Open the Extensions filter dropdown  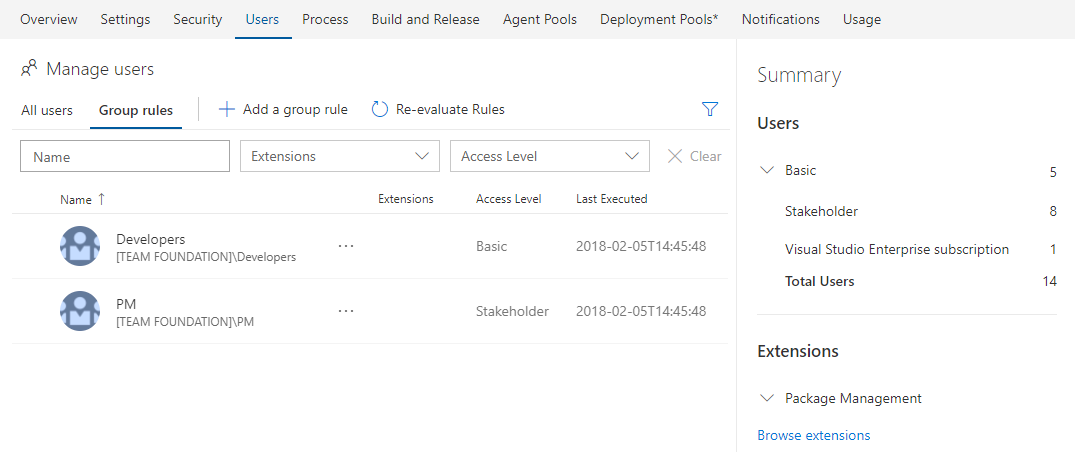[339, 156]
